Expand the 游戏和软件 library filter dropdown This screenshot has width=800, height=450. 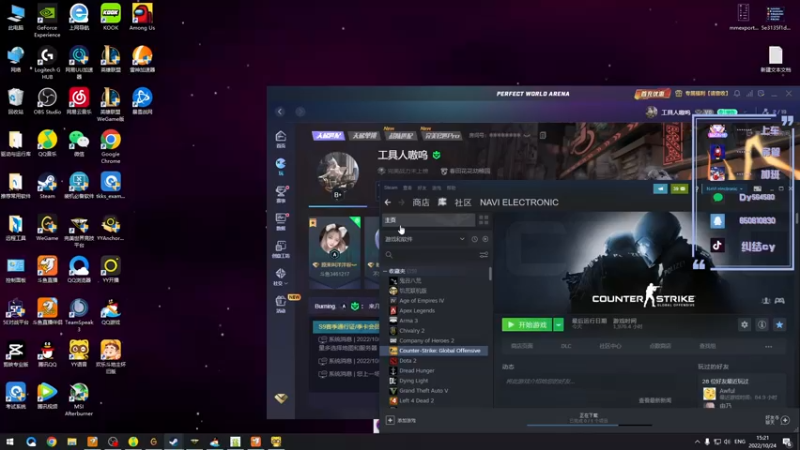click(425, 239)
